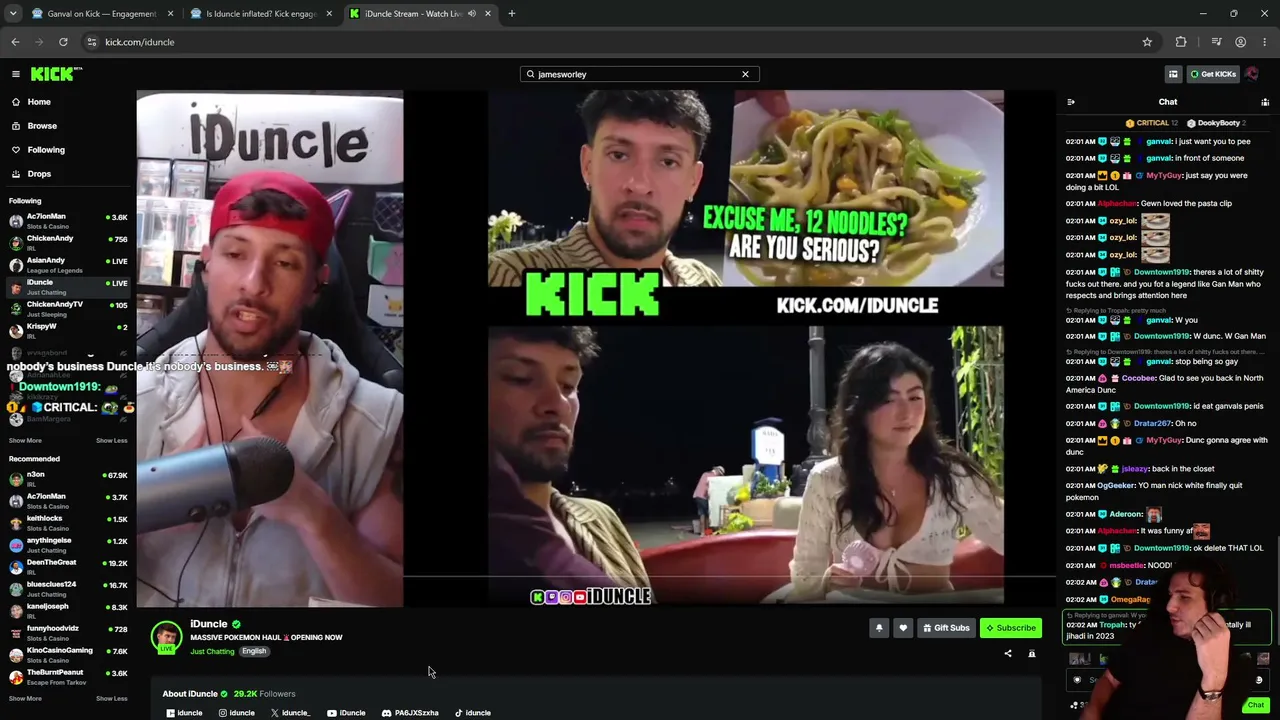1280x720 pixels.
Task: Open the user profile avatar menu
Action: point(1252,74)
